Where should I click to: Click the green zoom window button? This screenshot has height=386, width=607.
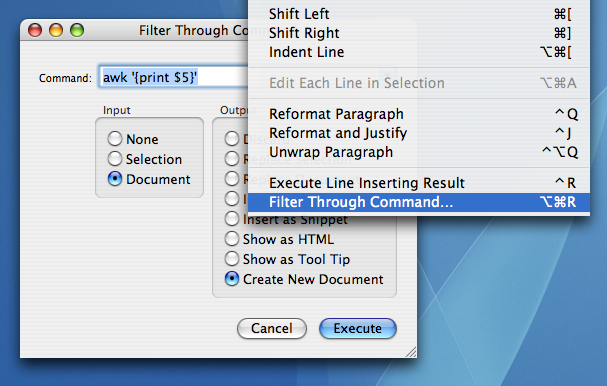pos(77,30)
